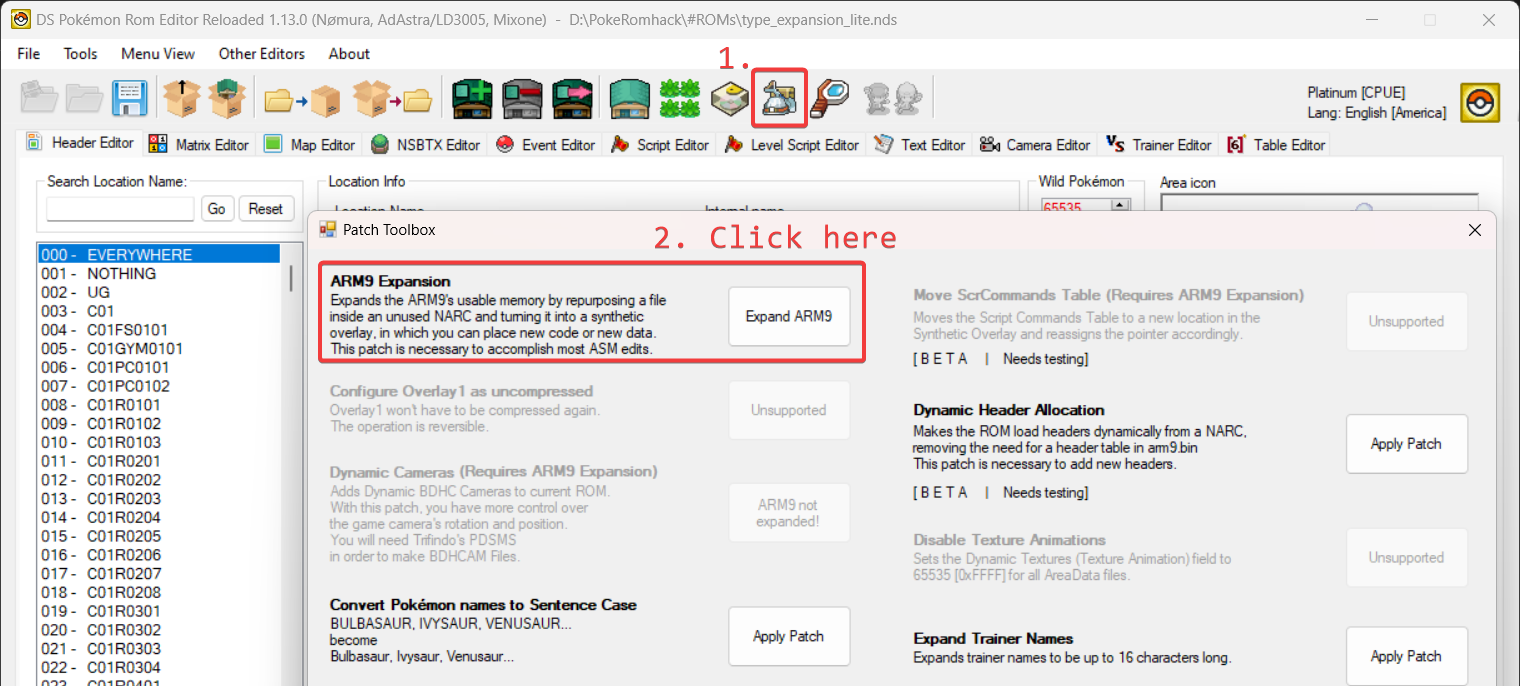Switch to the Matrix Editor tab

coord(199,145)
